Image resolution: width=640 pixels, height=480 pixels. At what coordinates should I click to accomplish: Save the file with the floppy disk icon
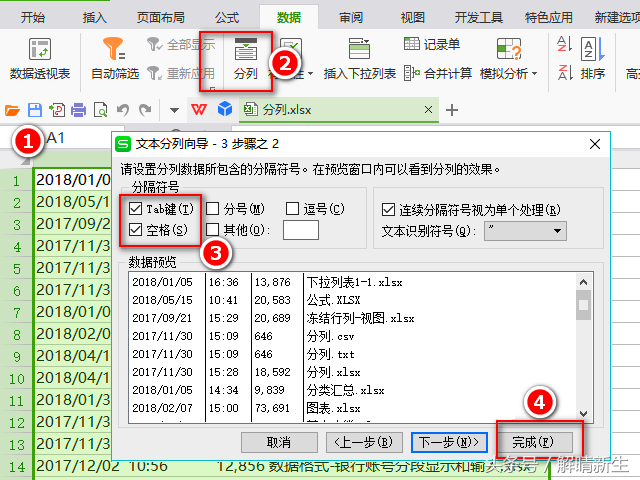click(35, 110)
